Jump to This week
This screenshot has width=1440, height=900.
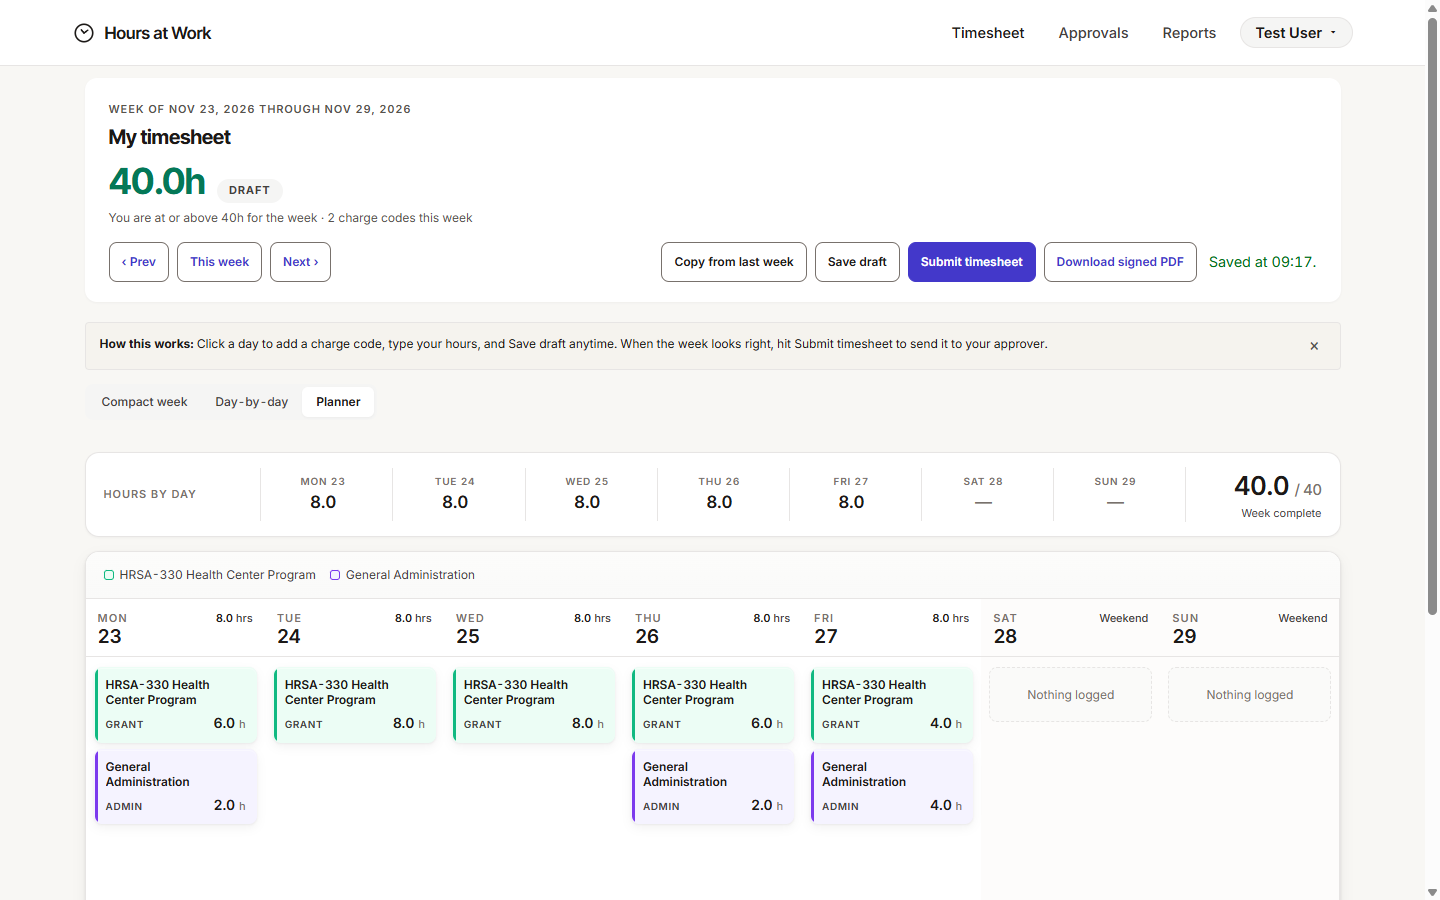click(220, 262)
